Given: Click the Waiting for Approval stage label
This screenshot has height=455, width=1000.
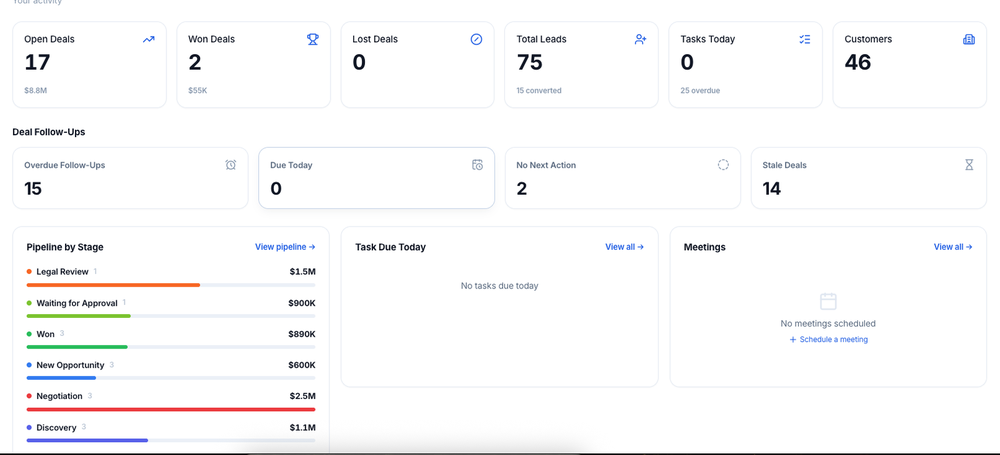Looking at the screenshot, I should (77, 303).
